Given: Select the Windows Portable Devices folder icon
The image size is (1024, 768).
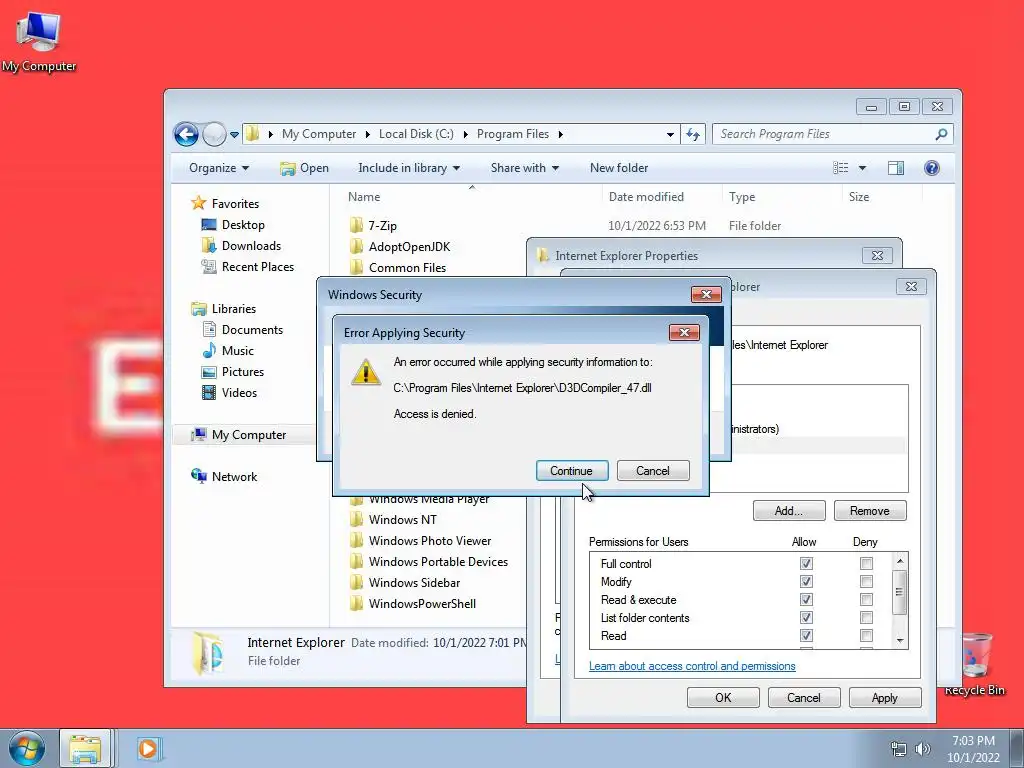Looking at the screenshot, I should click(357, 562).
